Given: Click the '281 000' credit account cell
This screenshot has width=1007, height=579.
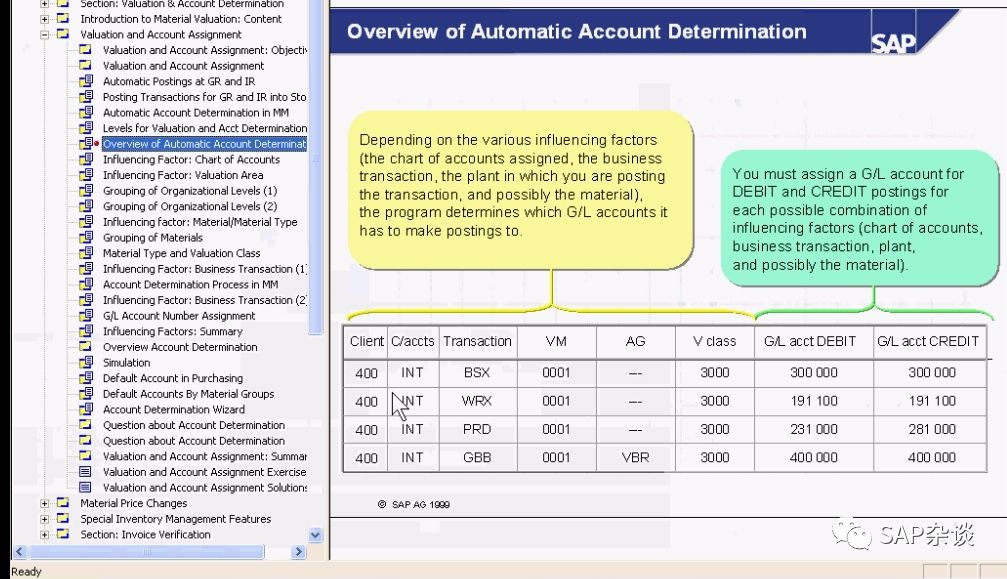Looking at the screenshot, I should pos(932,429).
